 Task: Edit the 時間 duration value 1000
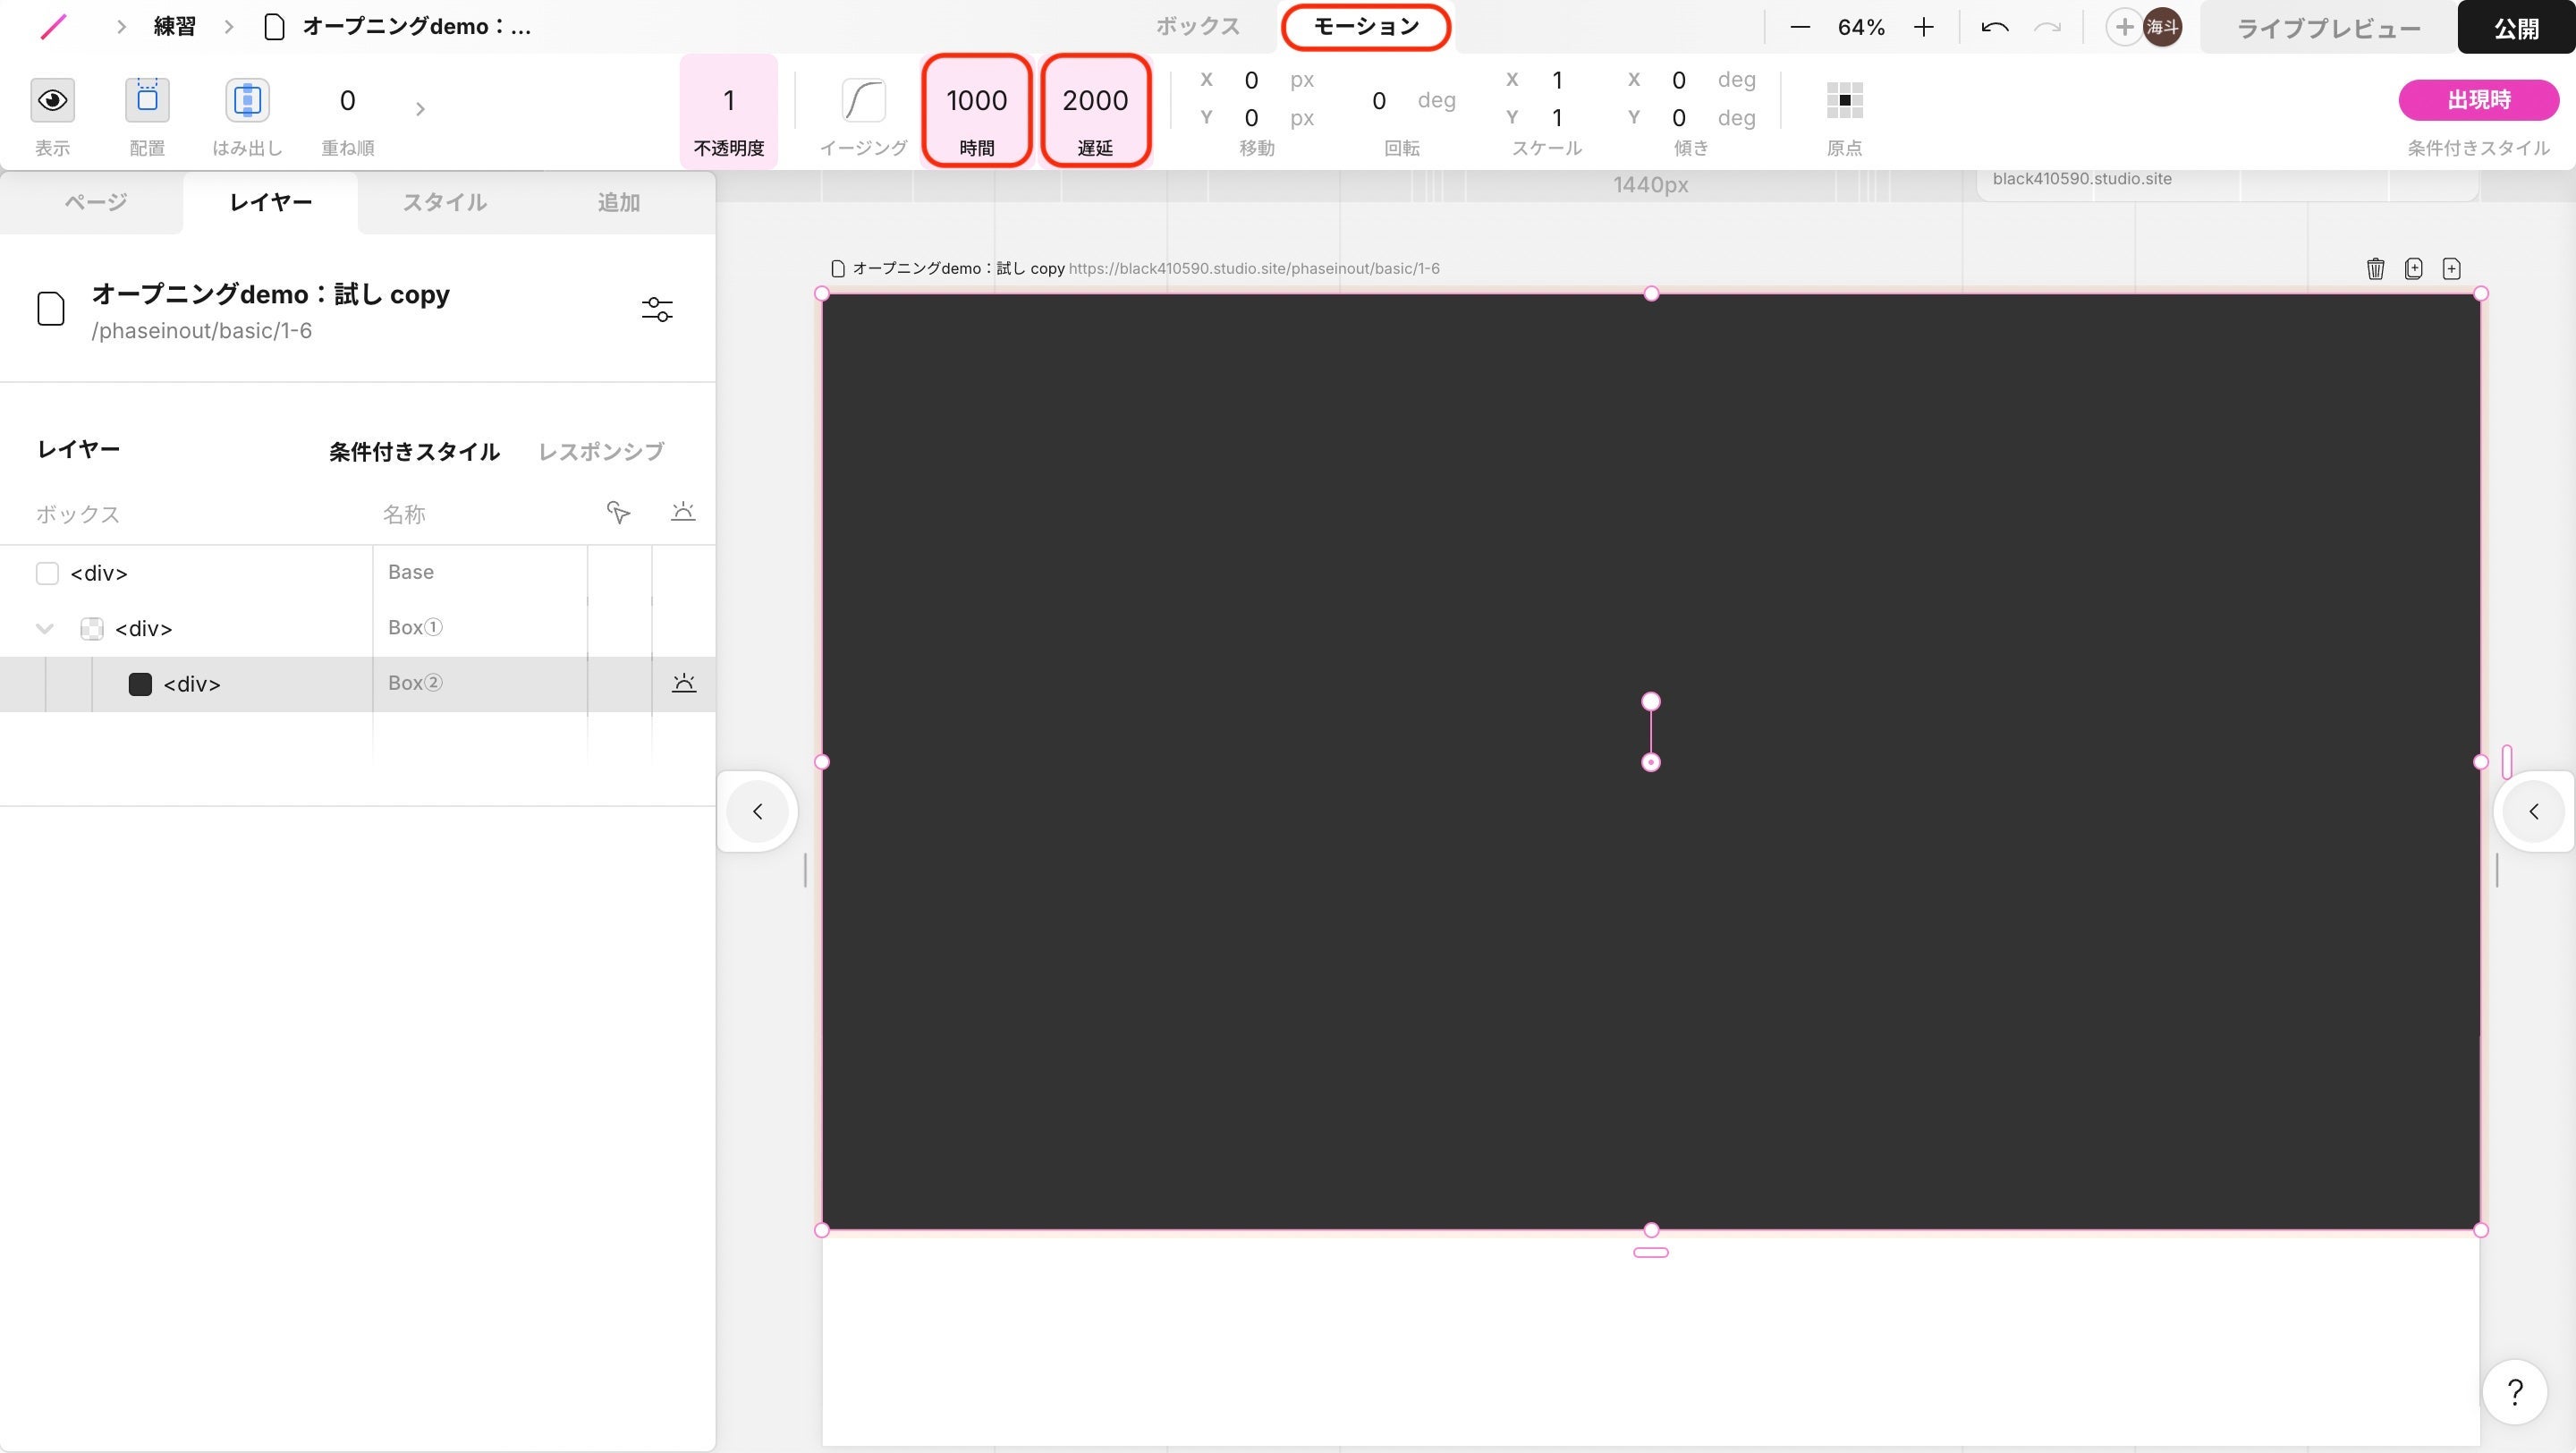click(977, 100)
